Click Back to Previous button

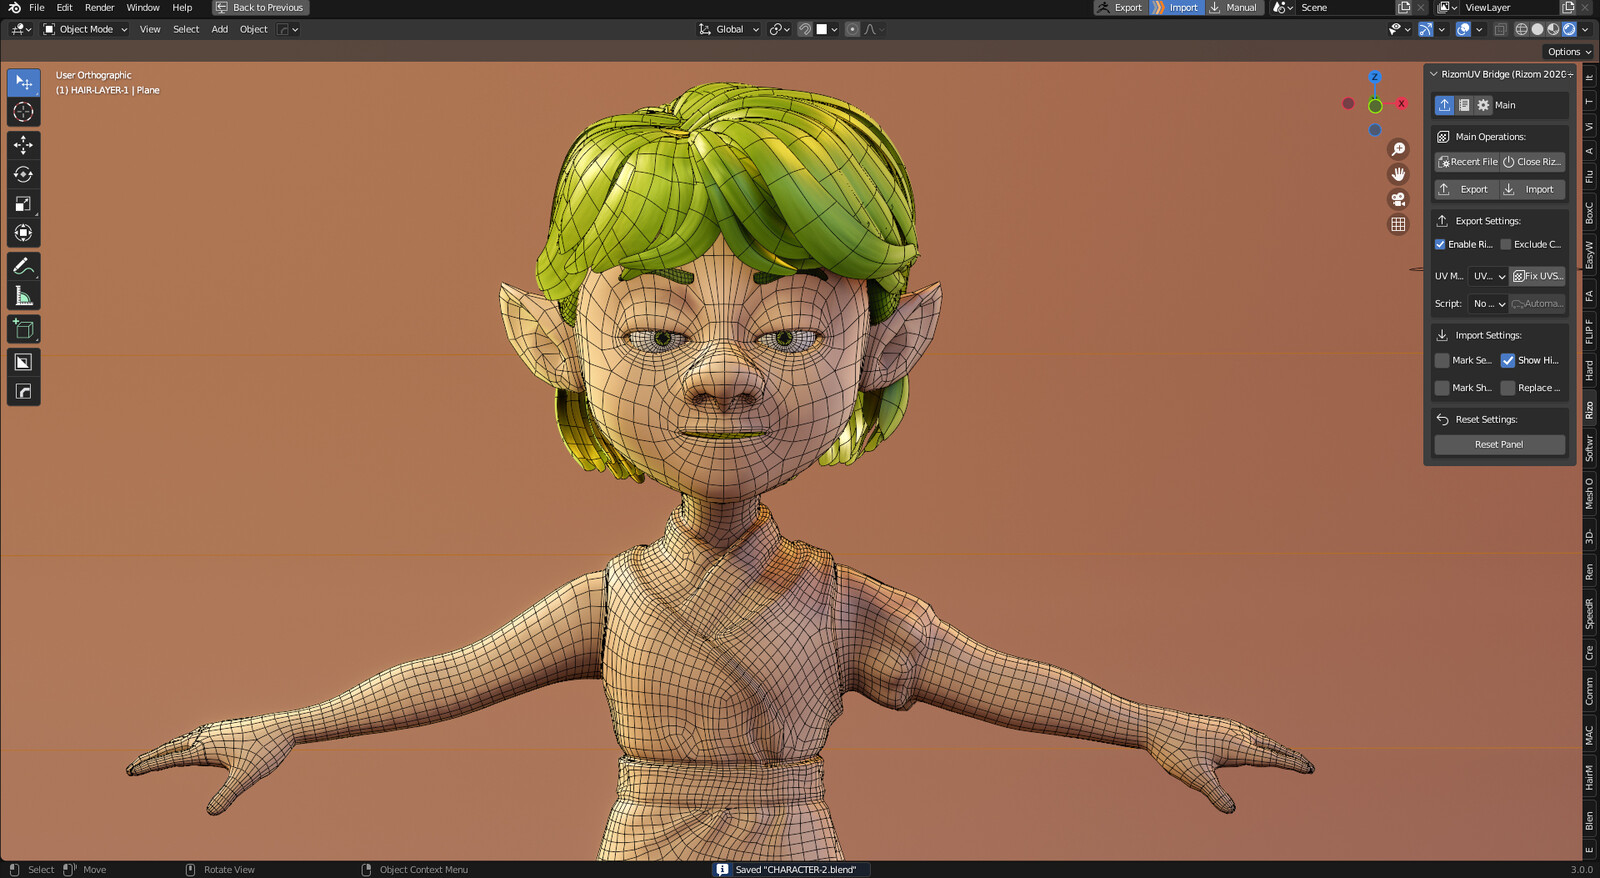[259, 7]
